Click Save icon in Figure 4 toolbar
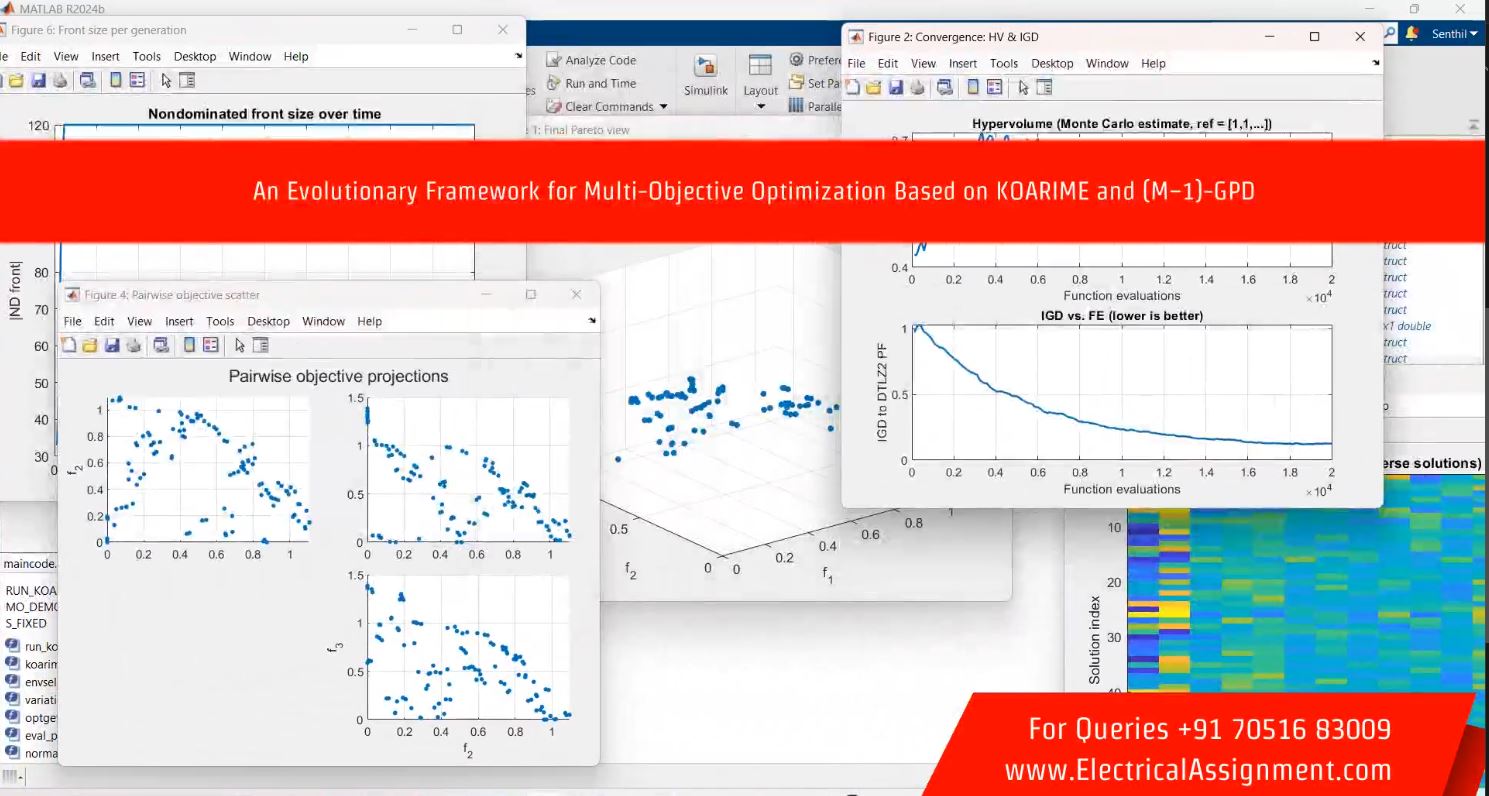Screen dimensions: 1489x796 [112, 345]
